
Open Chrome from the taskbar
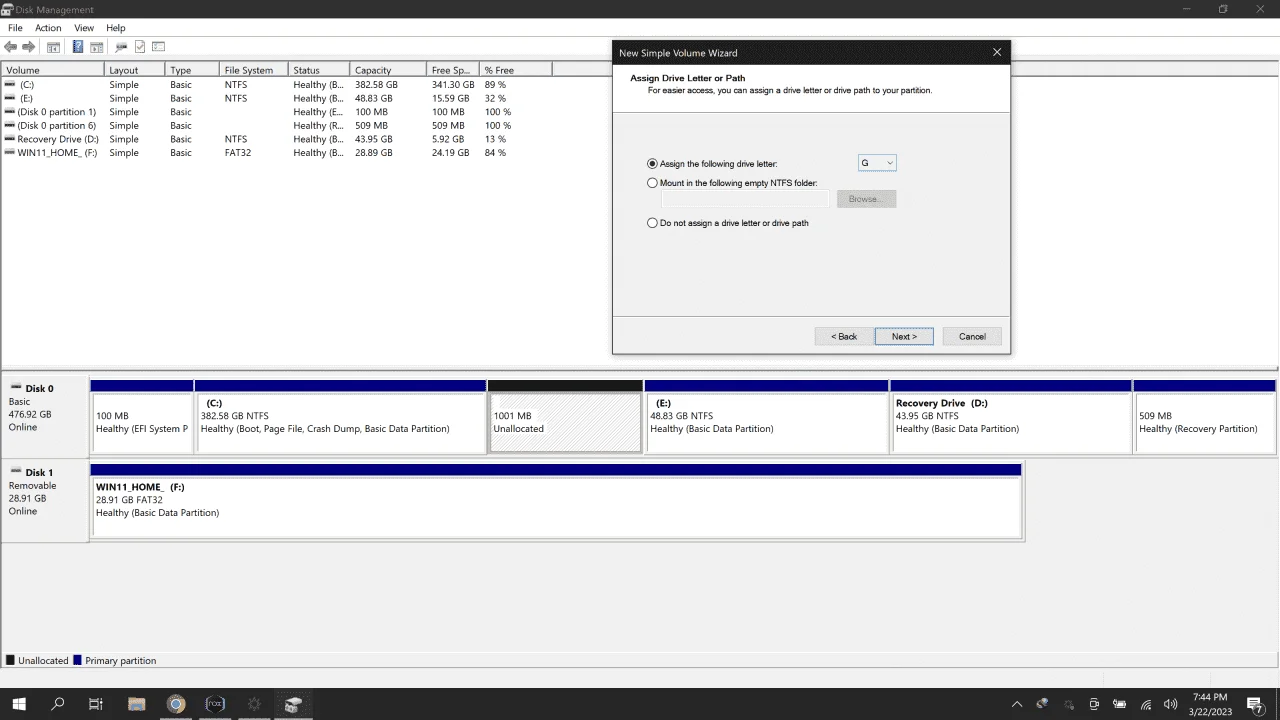pos(176,704)
